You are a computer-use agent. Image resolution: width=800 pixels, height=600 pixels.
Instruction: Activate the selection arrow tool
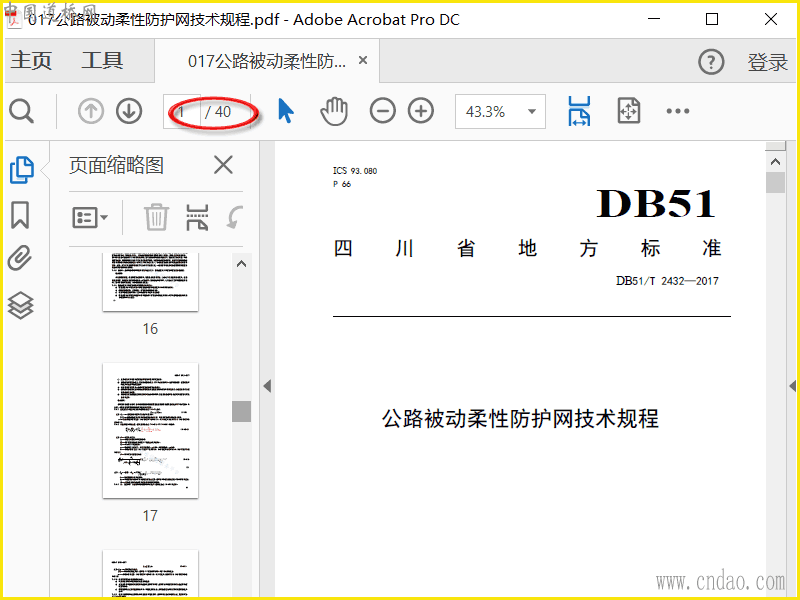click(x=286, y=111)
